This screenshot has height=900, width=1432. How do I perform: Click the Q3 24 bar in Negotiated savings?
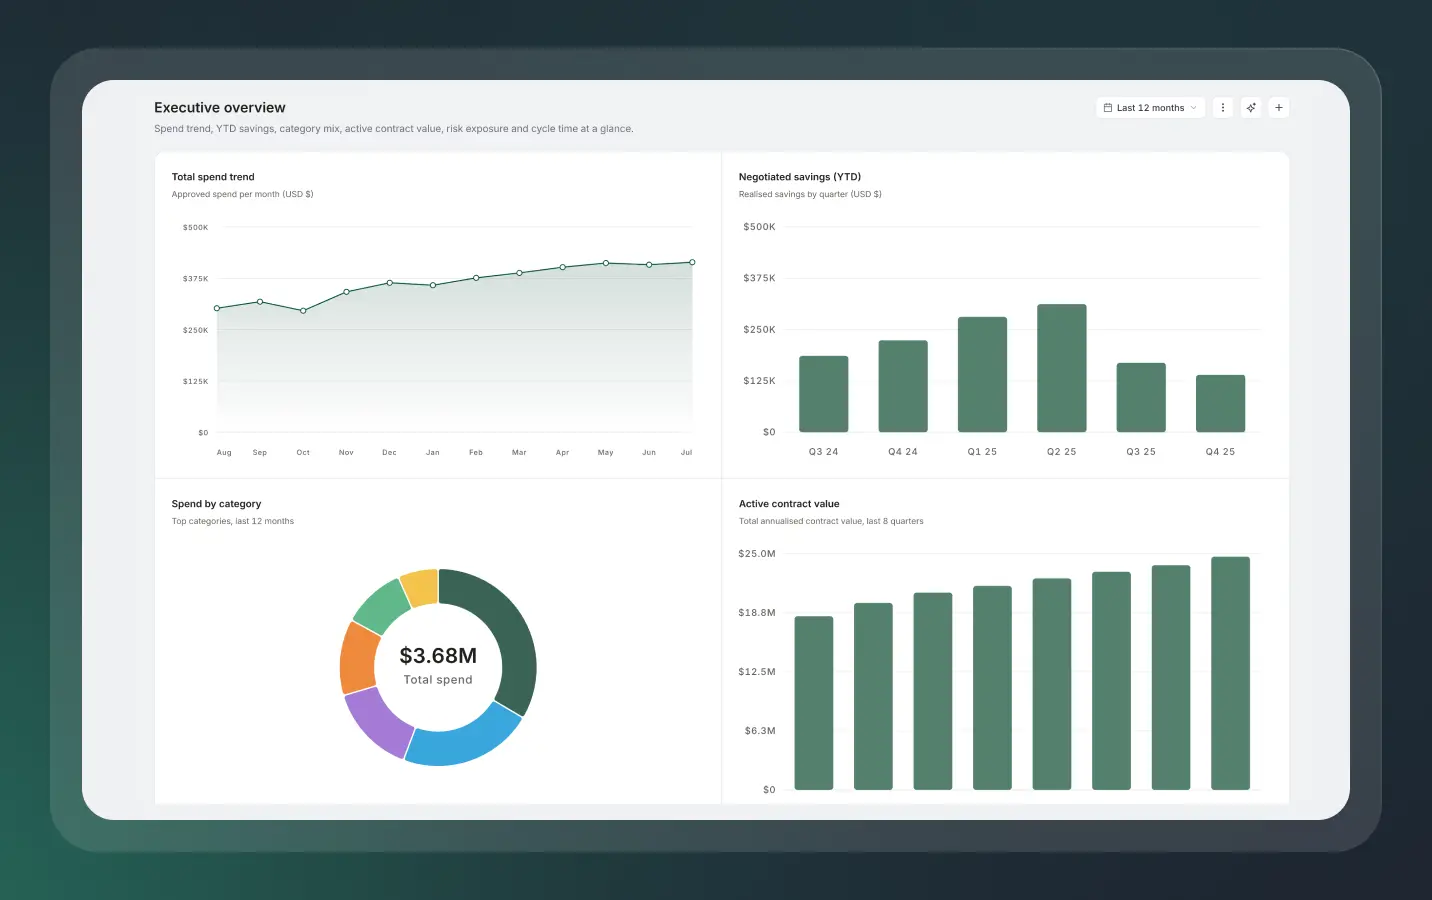[824, 394]
